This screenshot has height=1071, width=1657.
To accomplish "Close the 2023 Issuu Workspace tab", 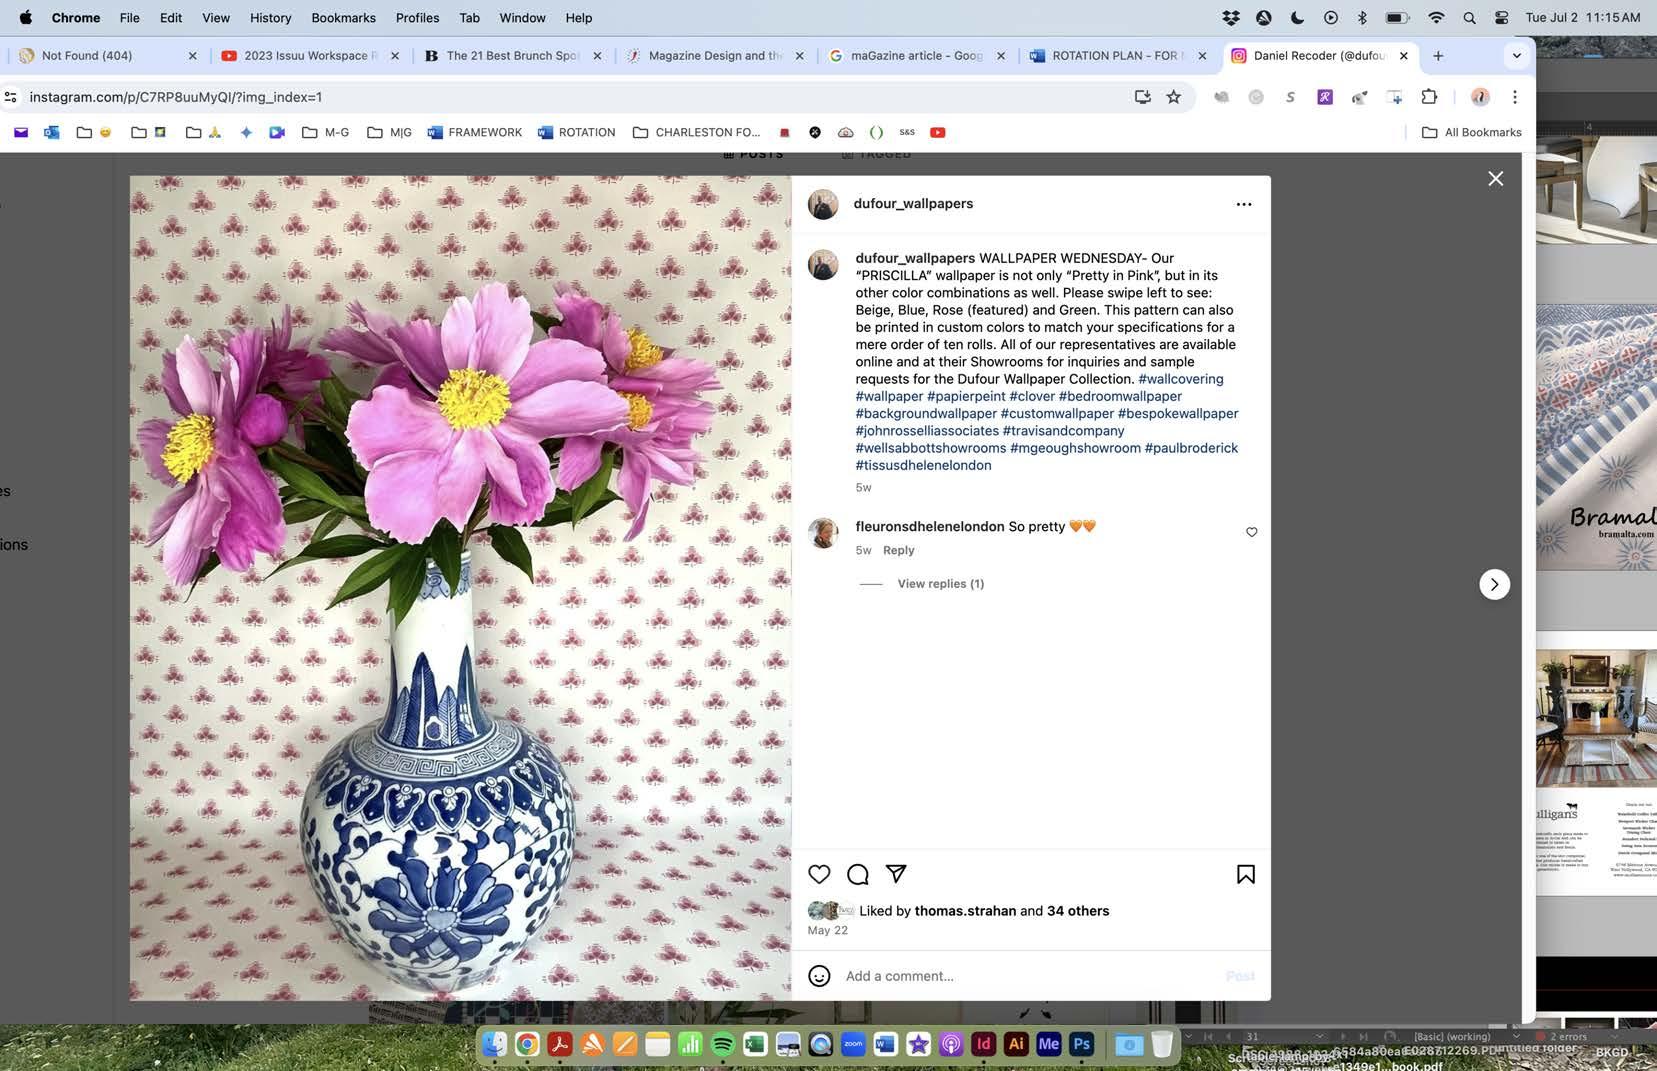I will [x=395, y=56].
